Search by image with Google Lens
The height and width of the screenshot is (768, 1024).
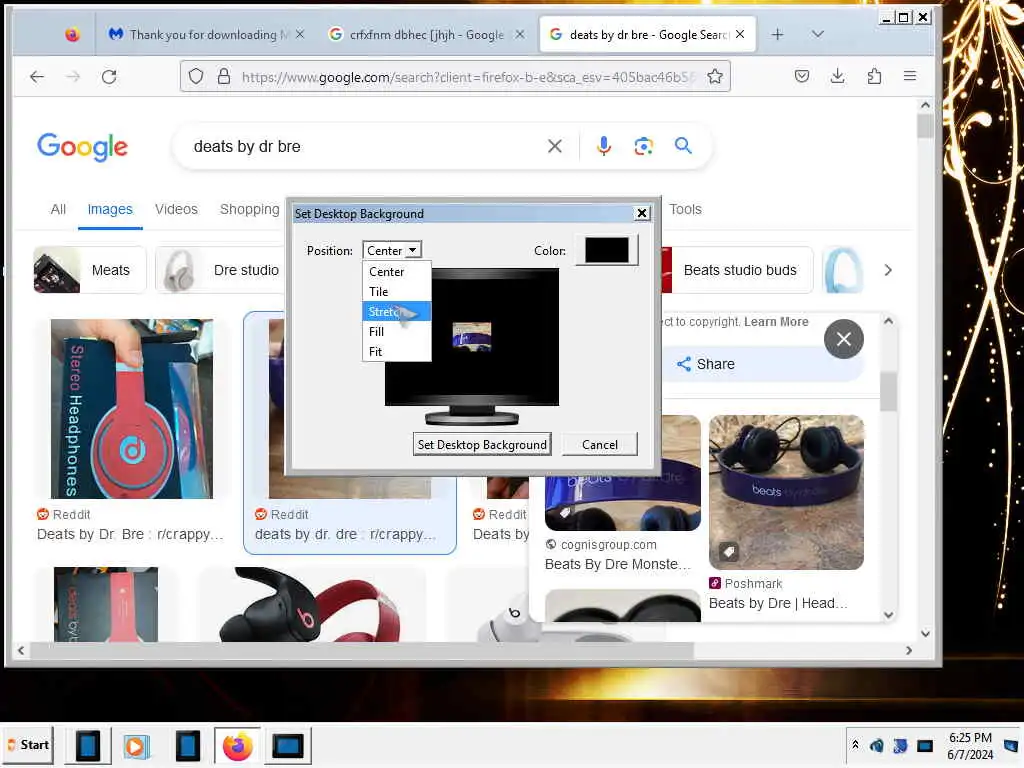(x=643, y=146)
